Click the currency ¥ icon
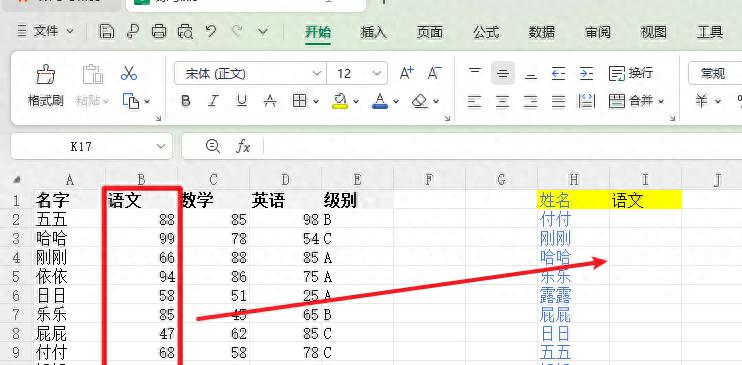Image resolution: width=742 pixels, height=365 pixels. [x=702, y=101]
